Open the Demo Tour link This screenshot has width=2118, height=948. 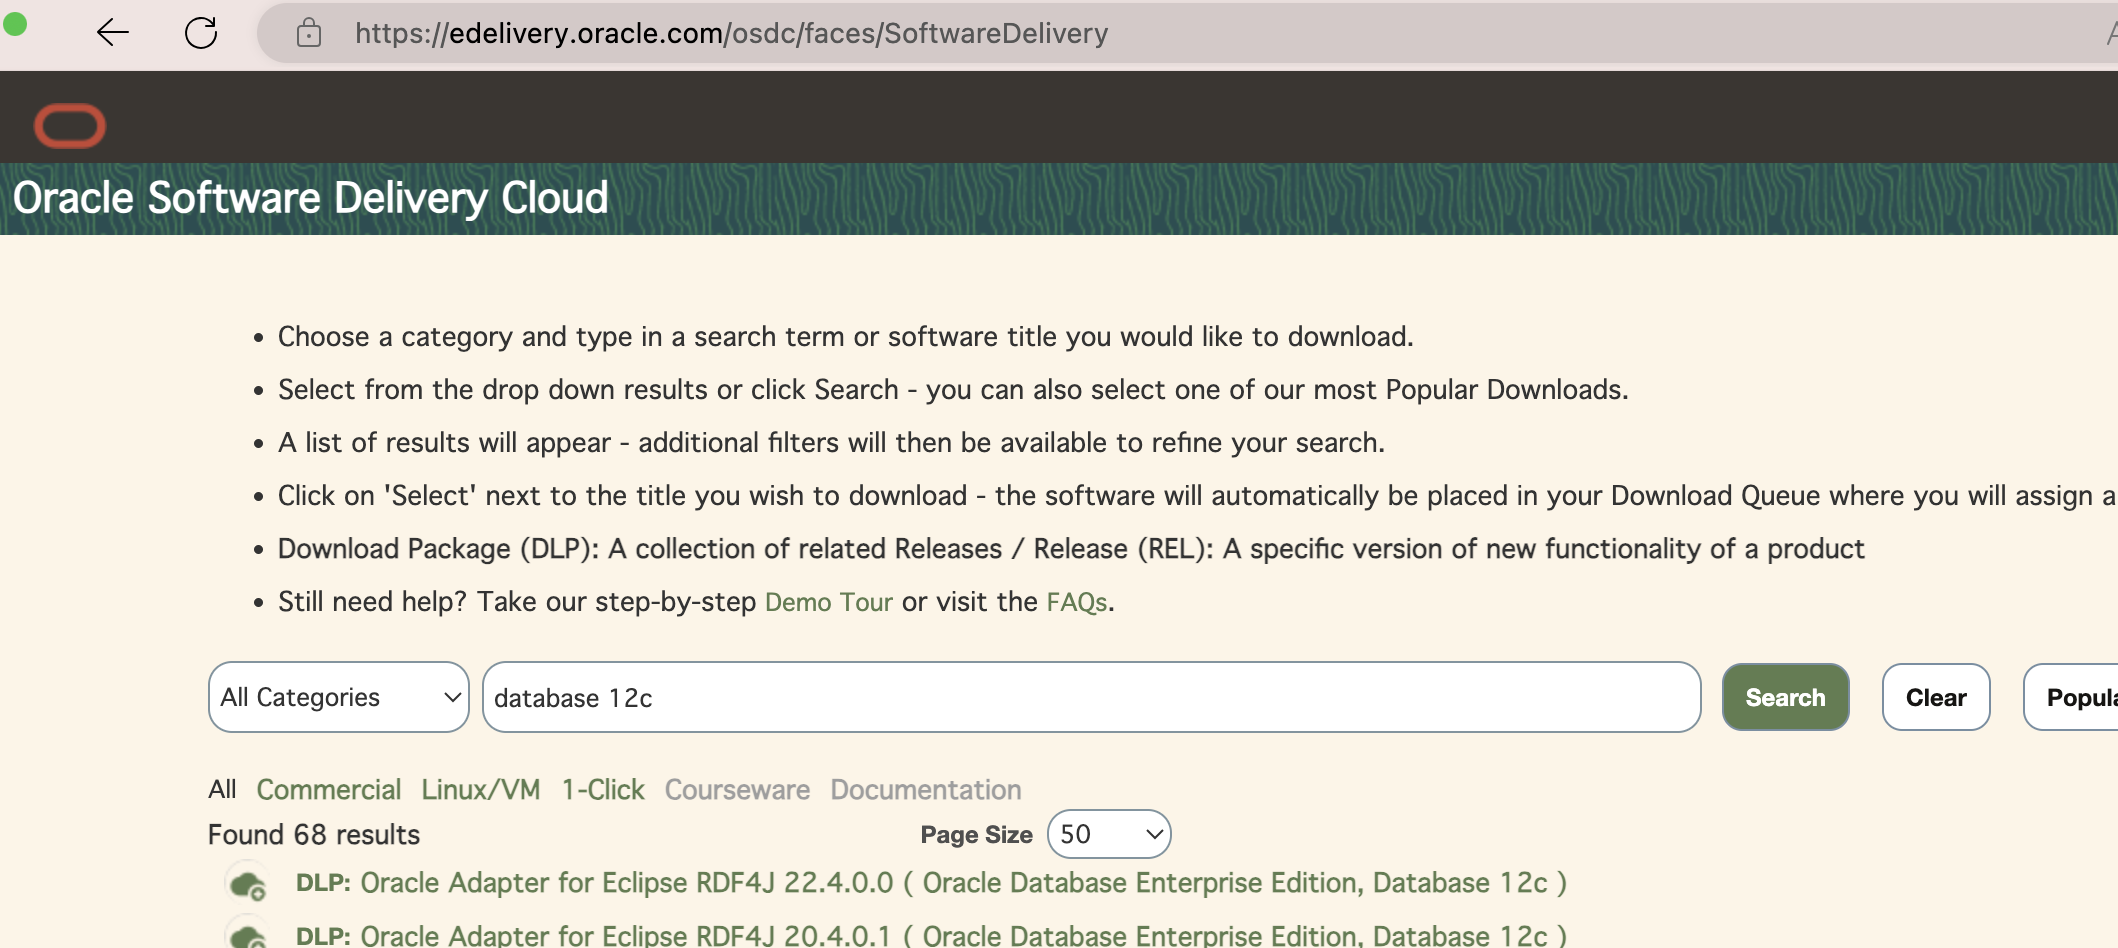click(829, 602)
